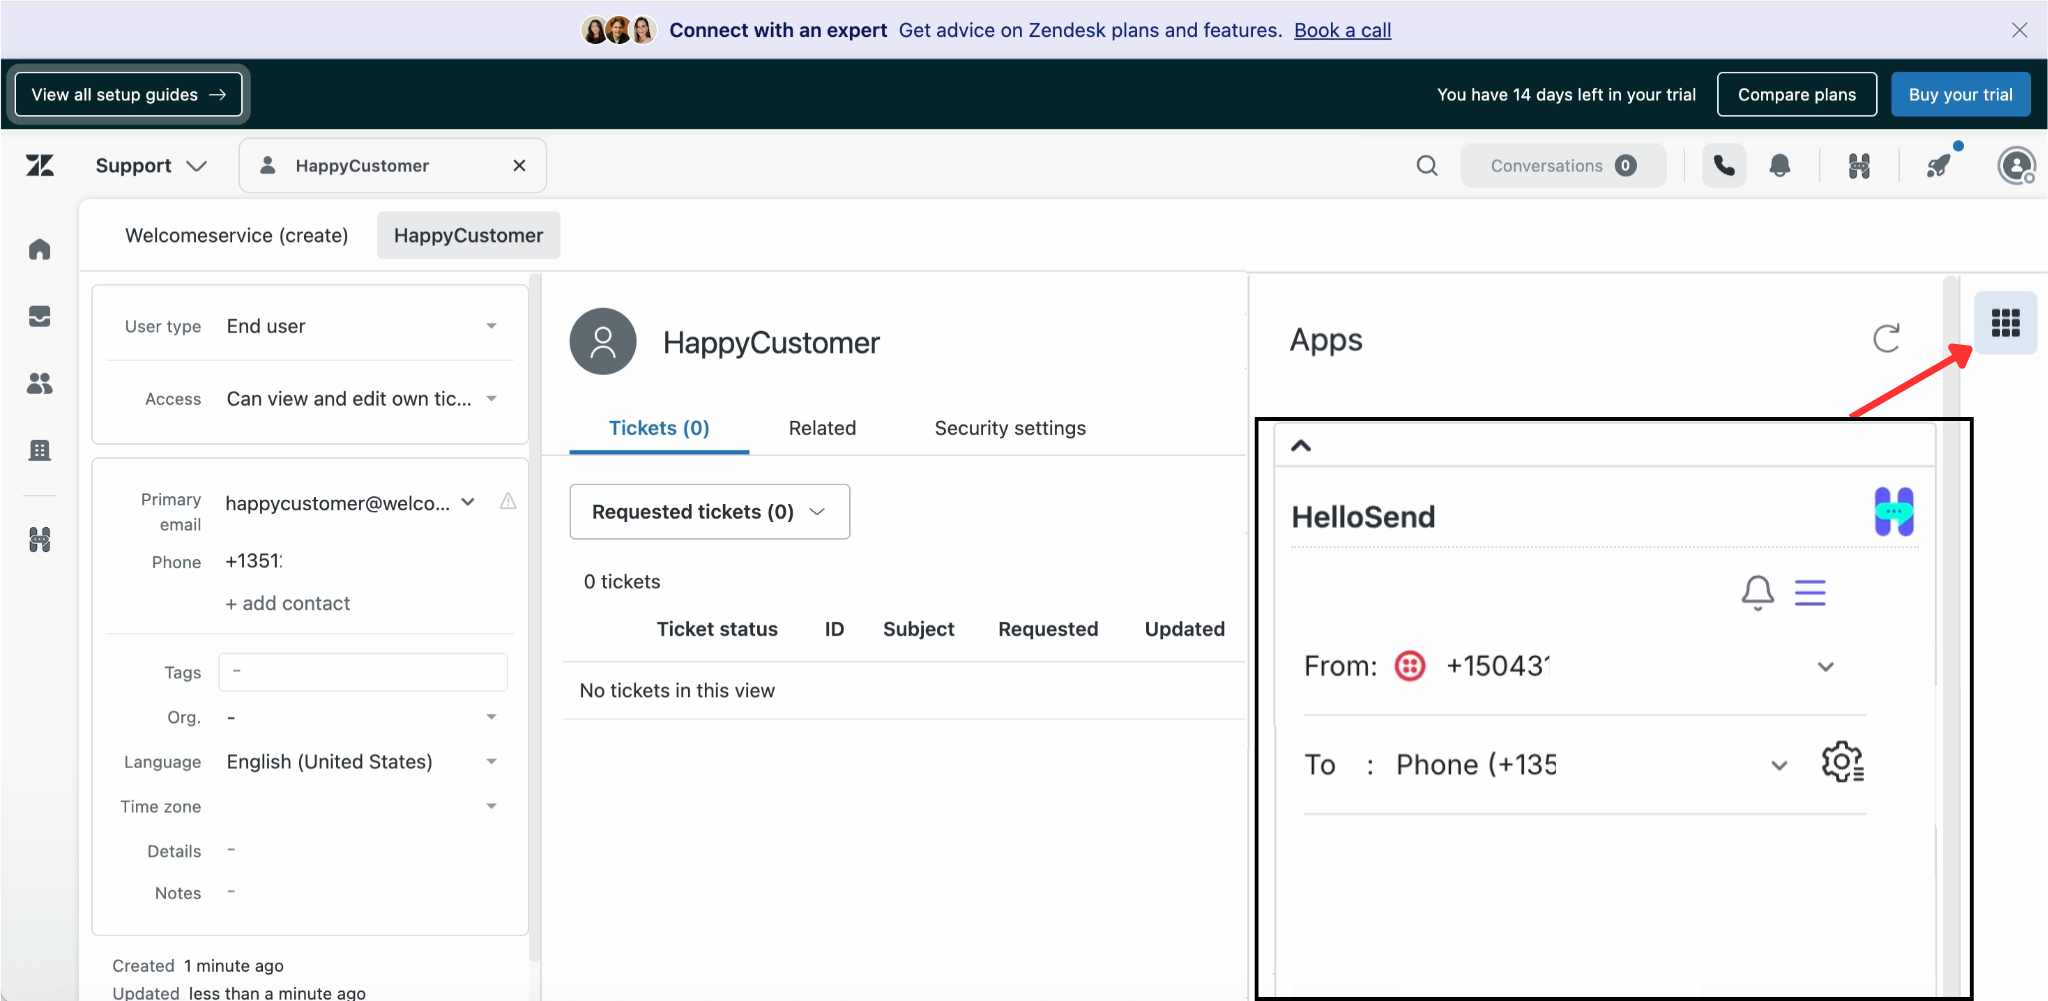Open the Home view in sidebar
The height and width of the screenshot is (1001, 2048).
(40, 249)
